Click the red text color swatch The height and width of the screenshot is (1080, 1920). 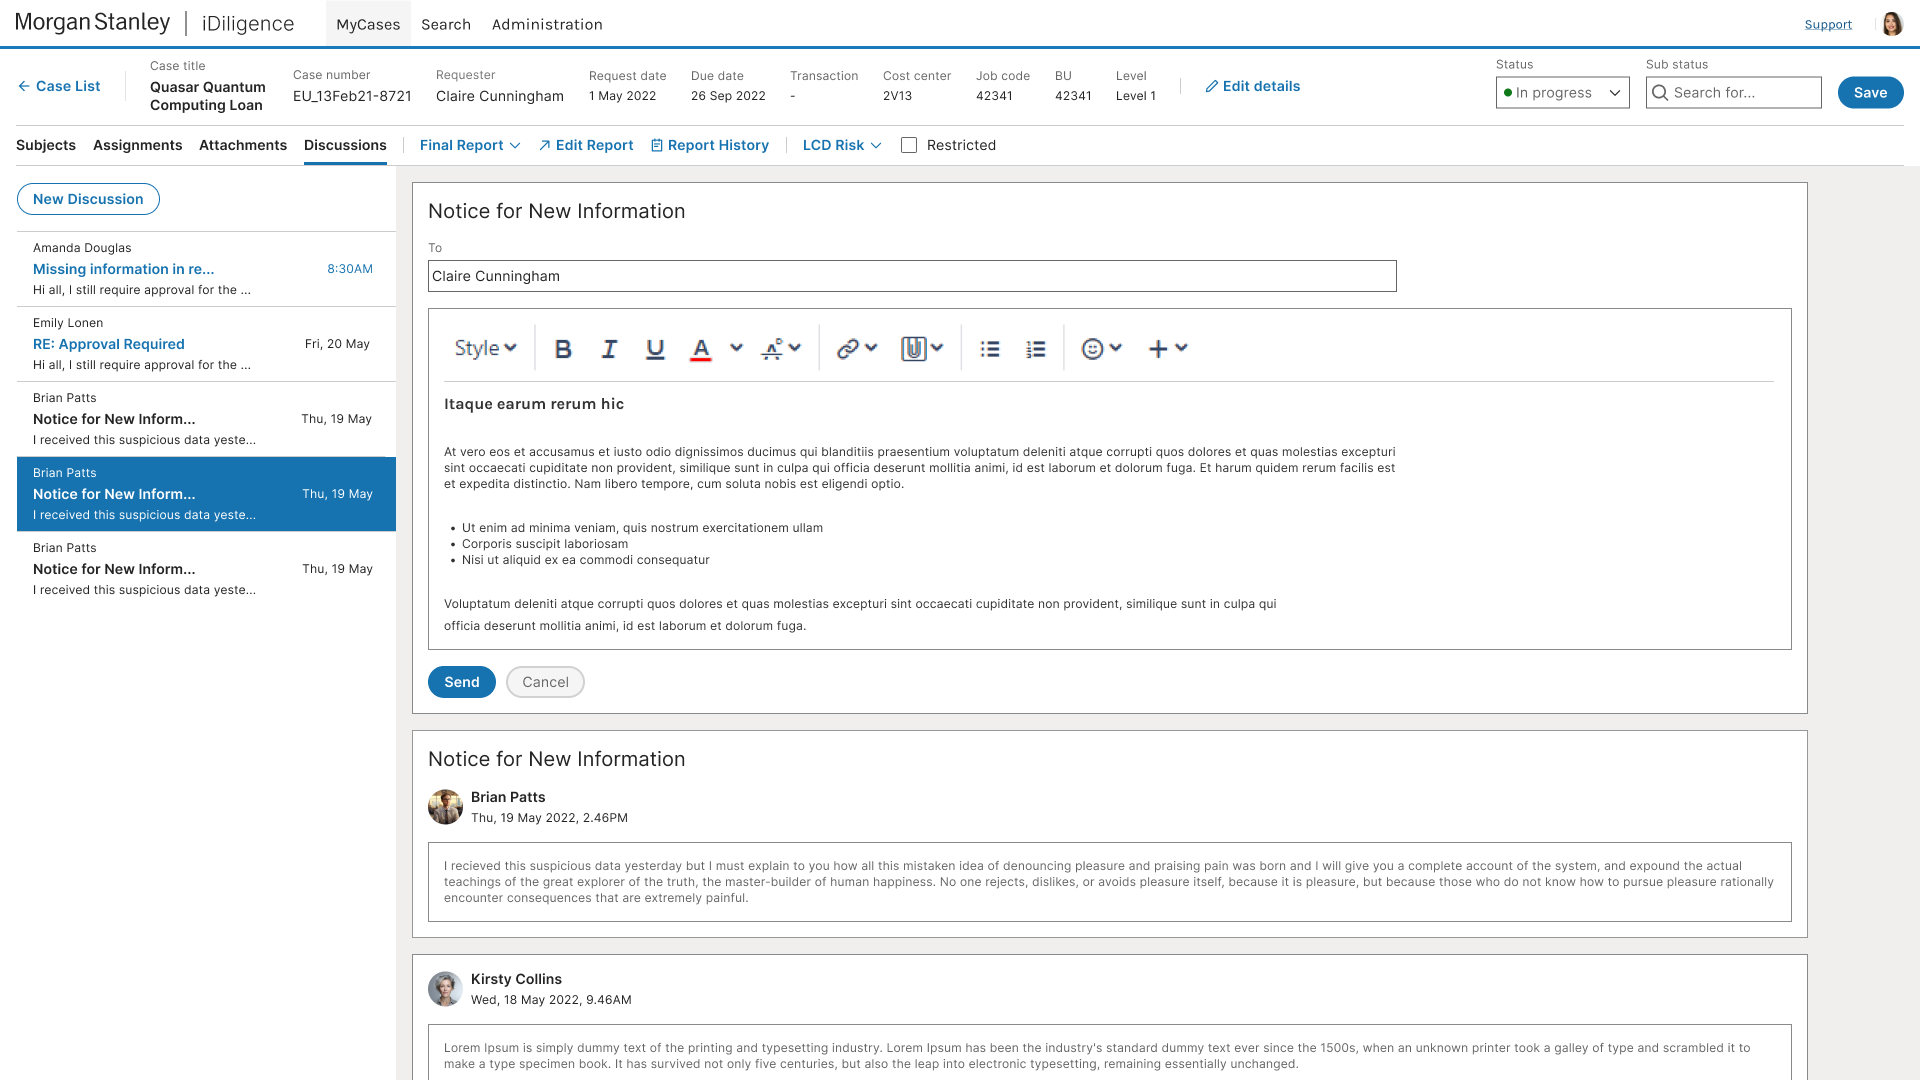701,349
